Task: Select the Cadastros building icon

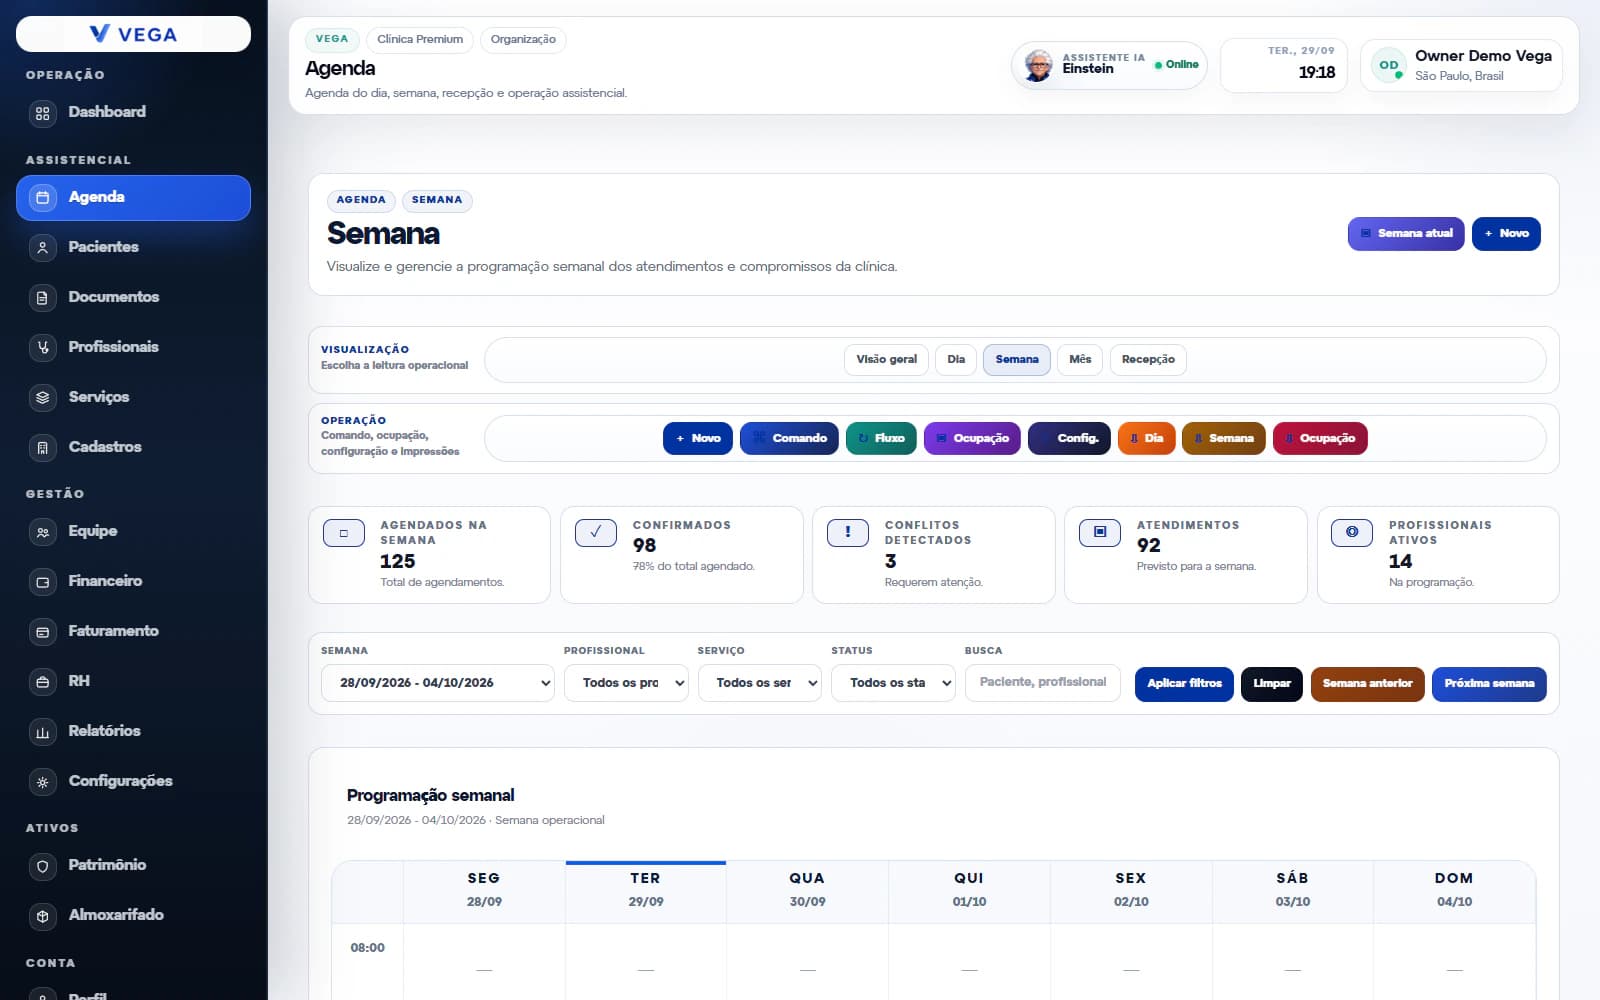Action: tap(42, 448)
